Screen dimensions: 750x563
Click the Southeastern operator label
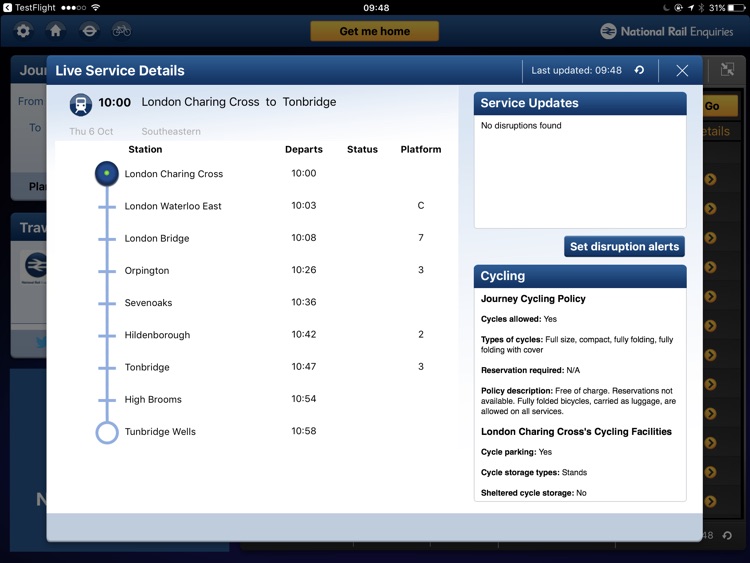[171, 131]
